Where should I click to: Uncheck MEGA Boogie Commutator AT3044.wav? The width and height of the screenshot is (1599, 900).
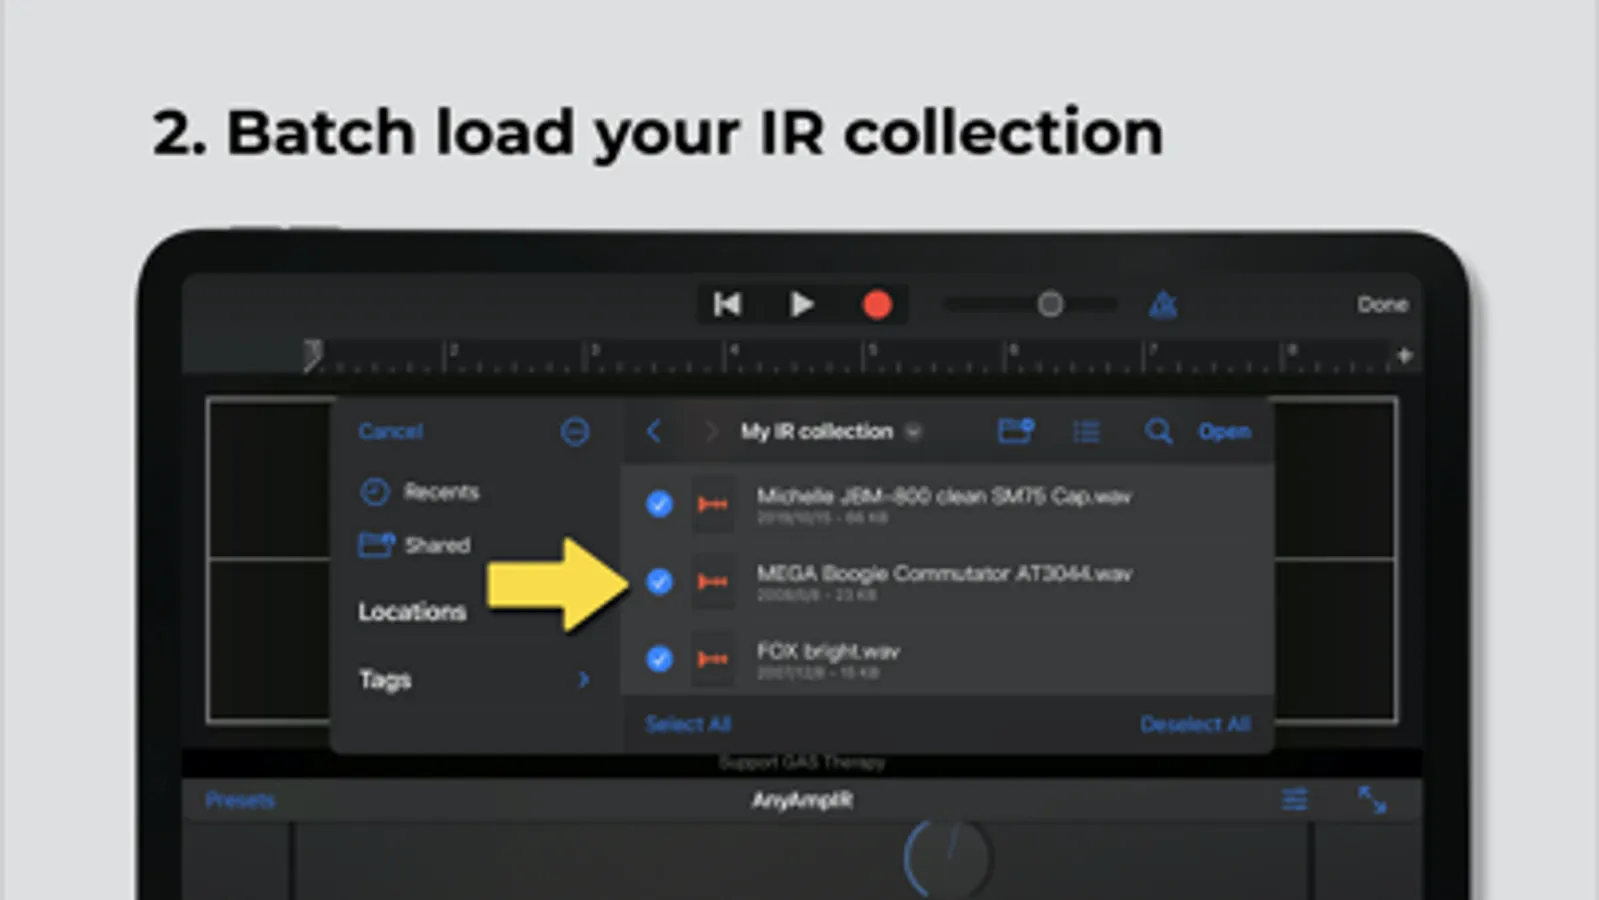[x=659, y=581]
